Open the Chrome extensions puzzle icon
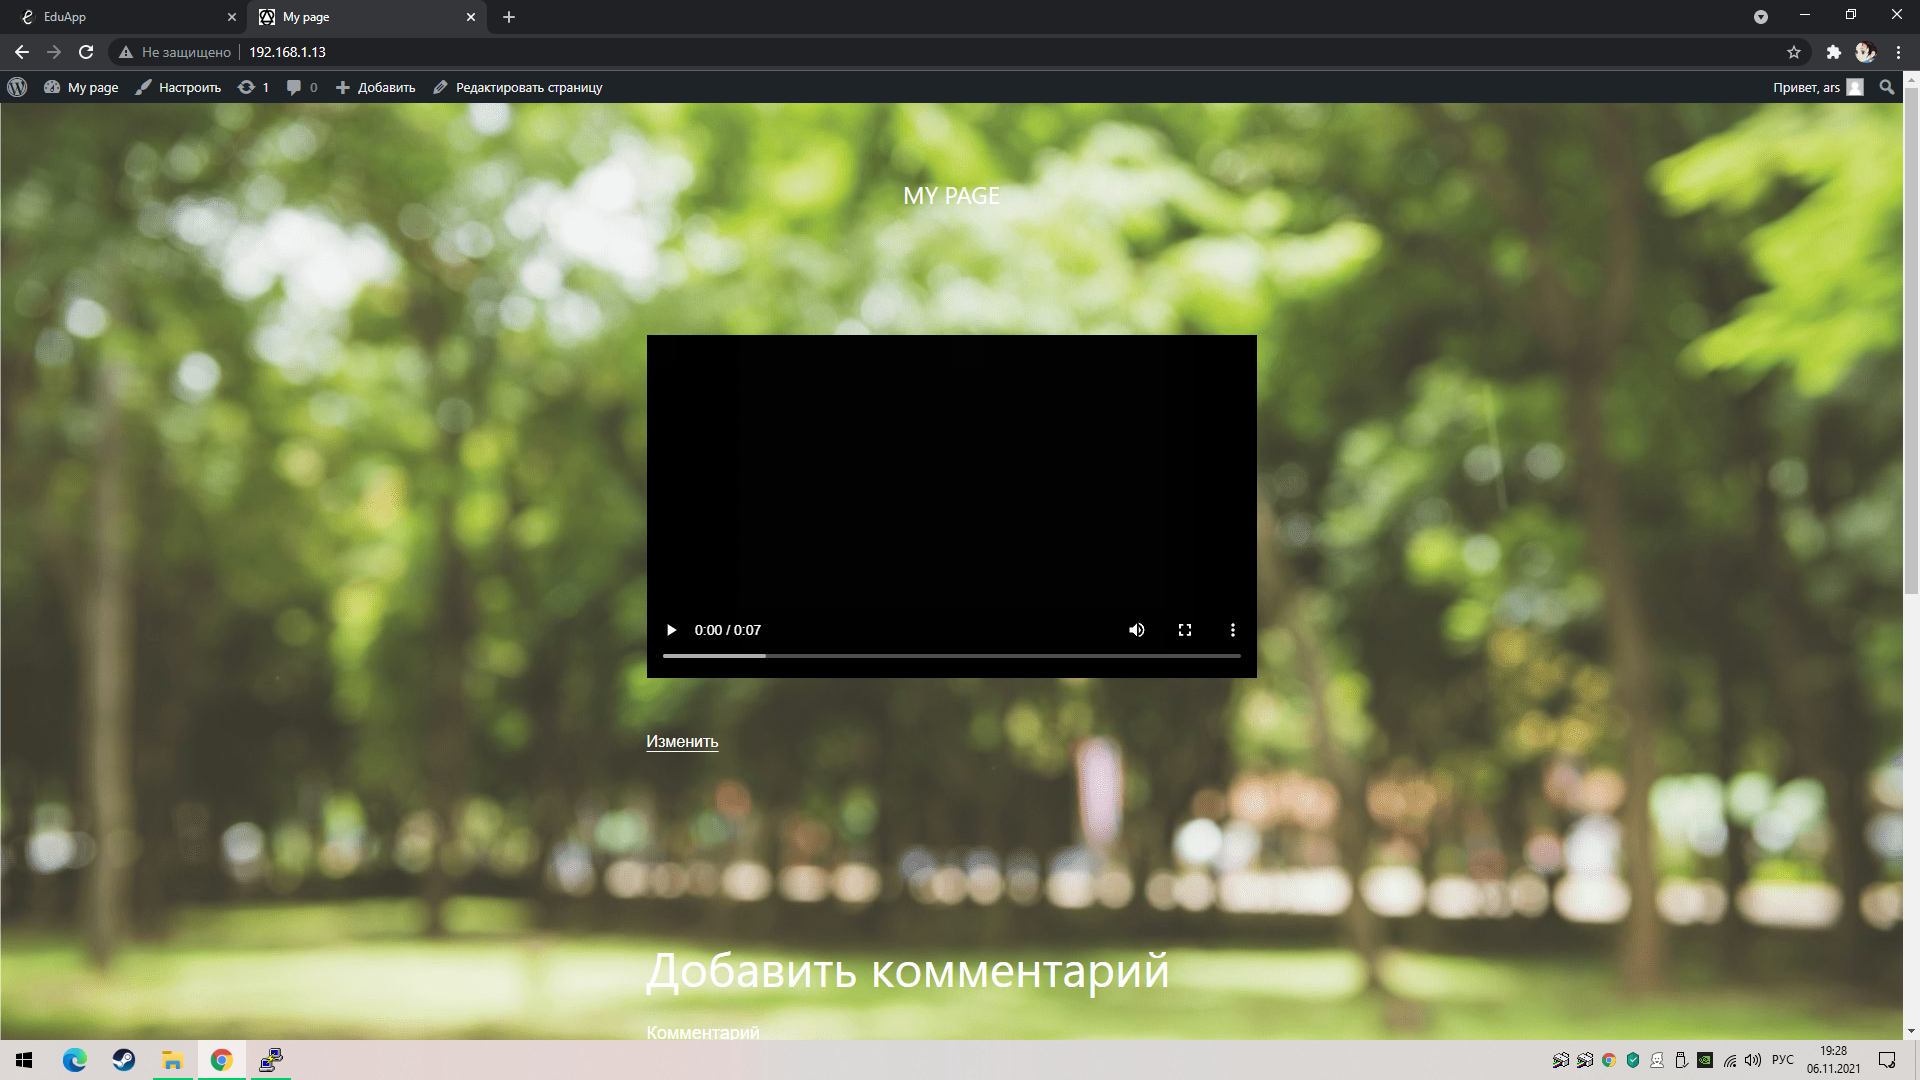The width and height of the screenshot is (1920, 1080). [1833, 52]
